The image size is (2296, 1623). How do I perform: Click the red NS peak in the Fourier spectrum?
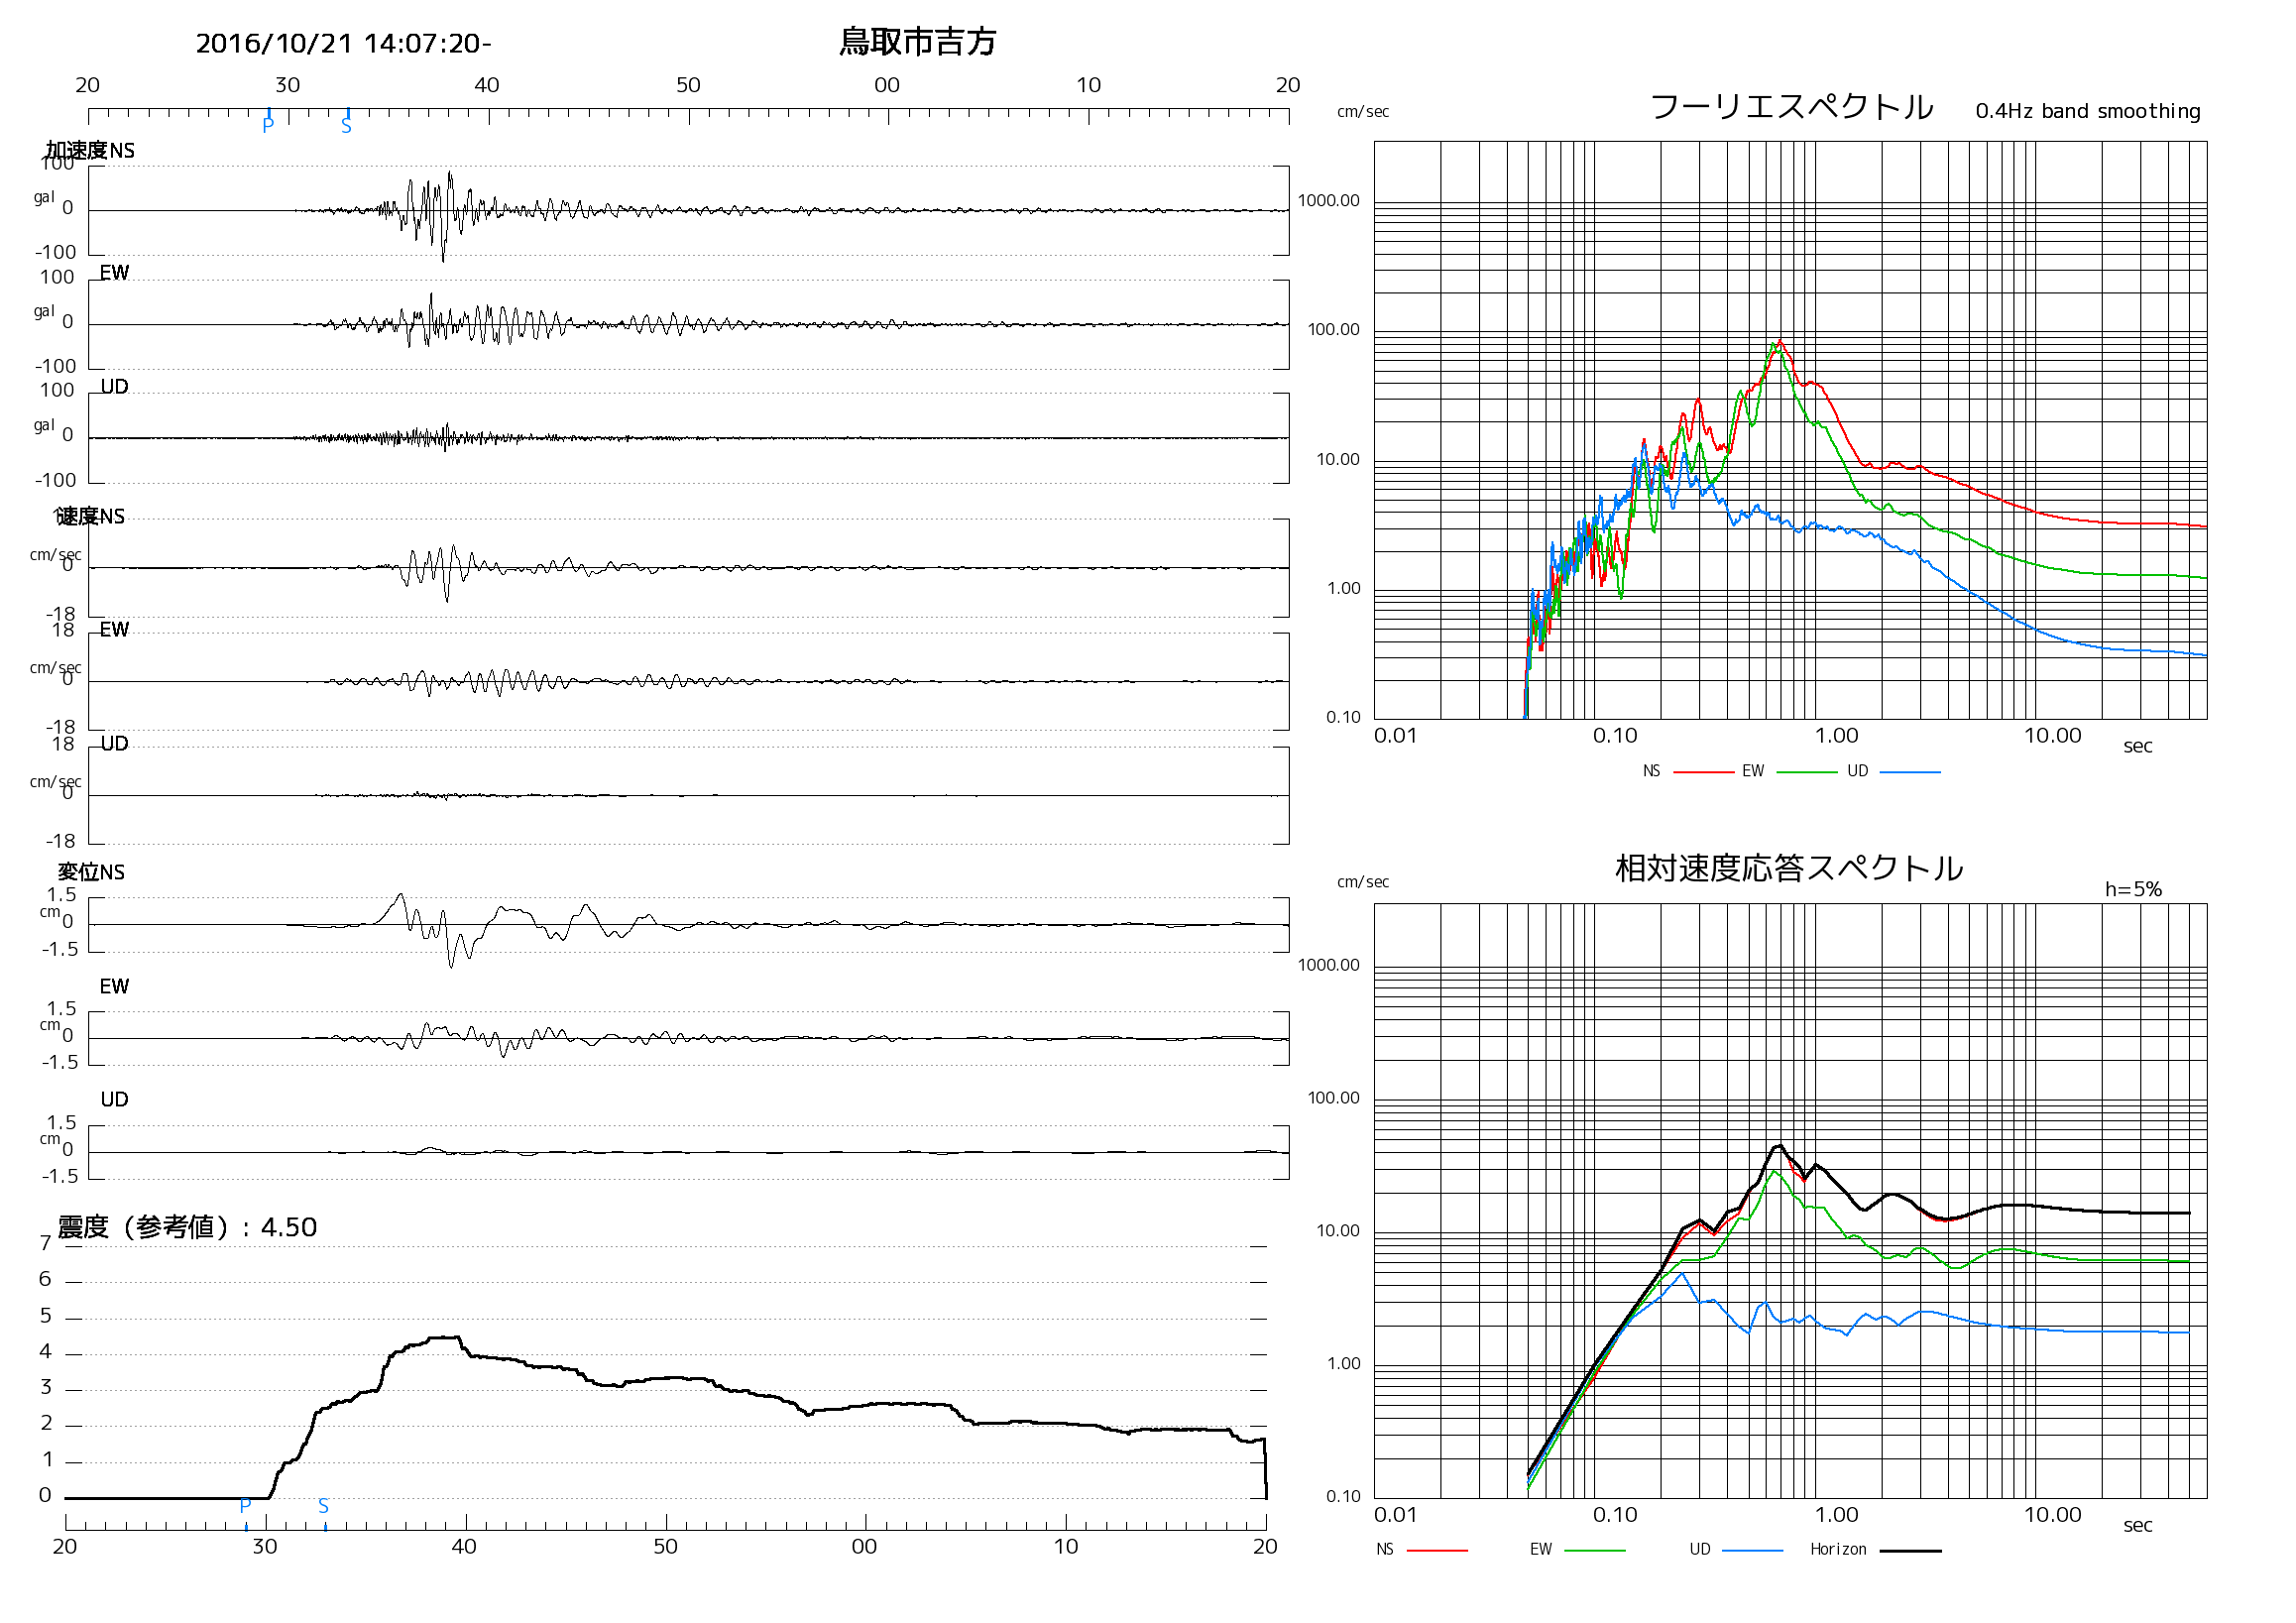click(1781, 342)
